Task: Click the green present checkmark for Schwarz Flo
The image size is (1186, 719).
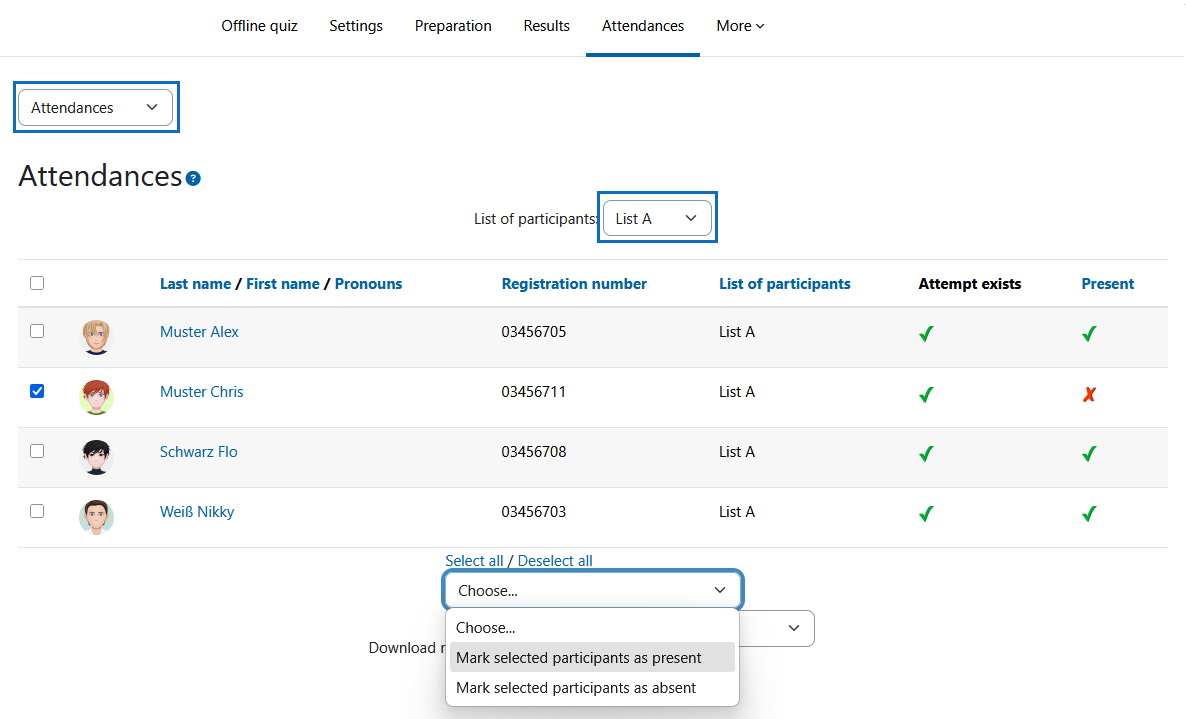Action: (1089, 454)
